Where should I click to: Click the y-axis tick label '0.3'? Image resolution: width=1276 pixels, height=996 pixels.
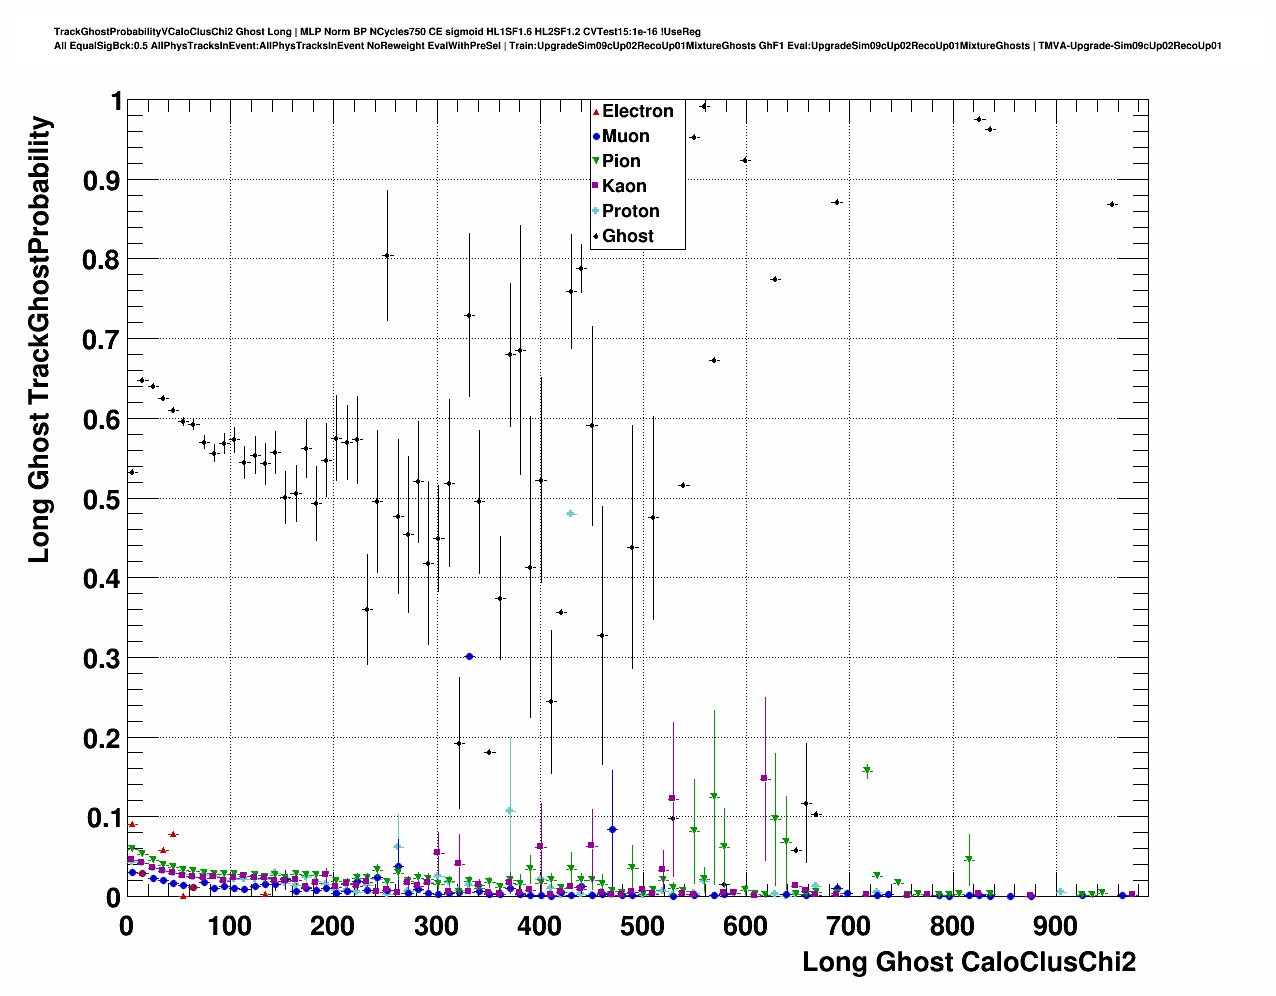tap(102, 659)
